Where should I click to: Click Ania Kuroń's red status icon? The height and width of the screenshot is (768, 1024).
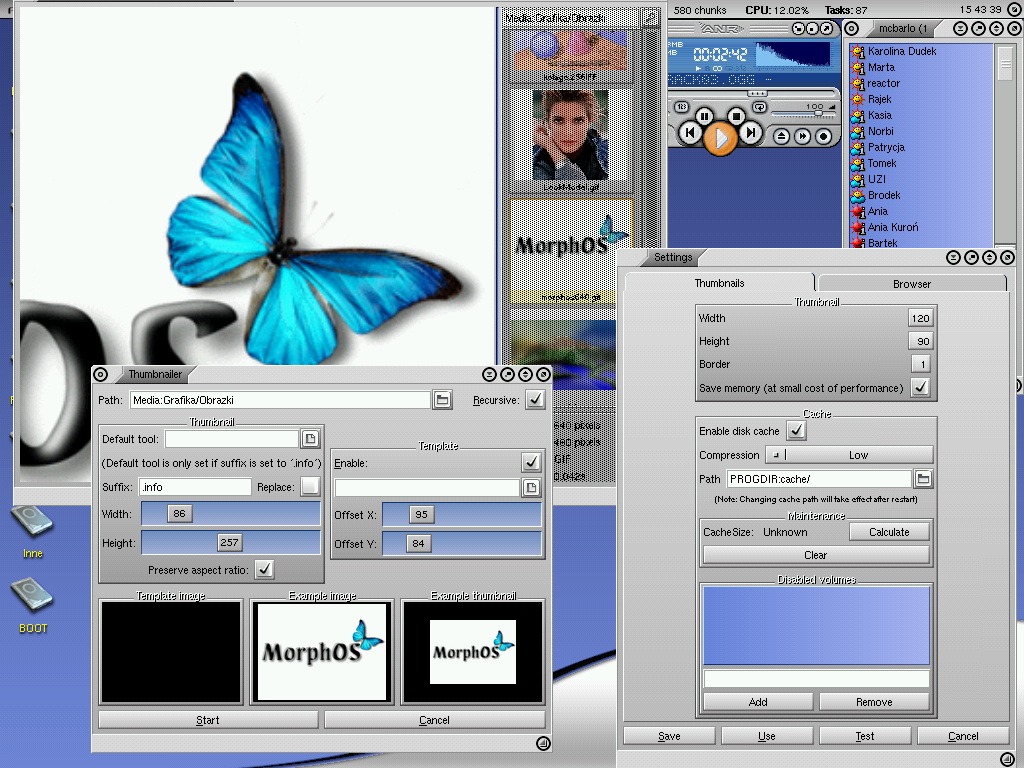click(858, 227)
